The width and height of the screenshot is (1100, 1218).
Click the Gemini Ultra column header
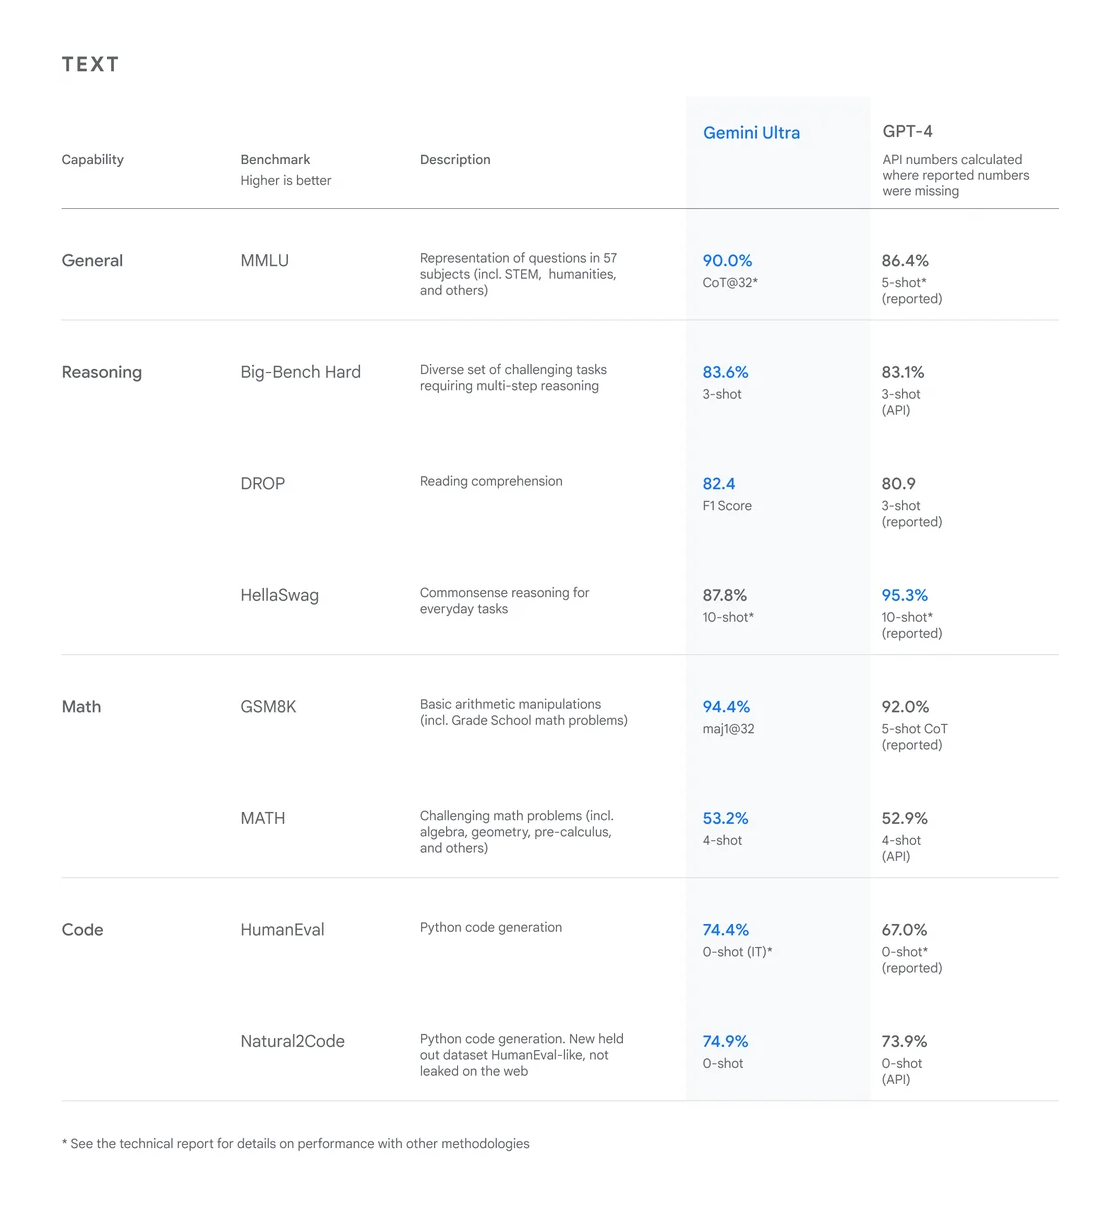tap(751, 133)
